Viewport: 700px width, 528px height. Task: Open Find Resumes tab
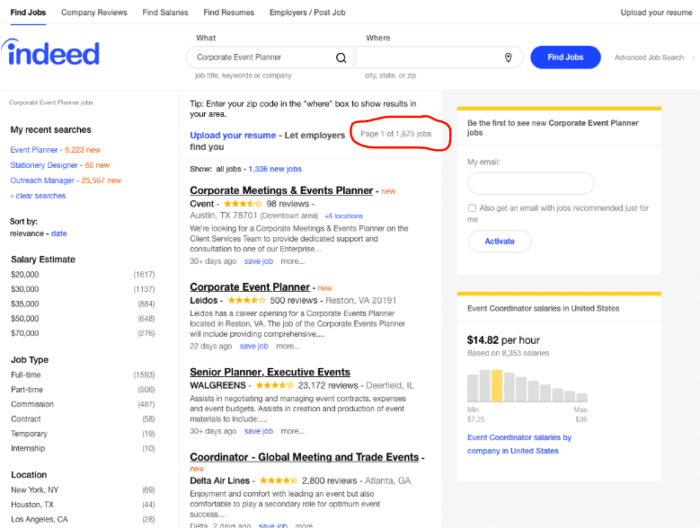tap(229, 12)
